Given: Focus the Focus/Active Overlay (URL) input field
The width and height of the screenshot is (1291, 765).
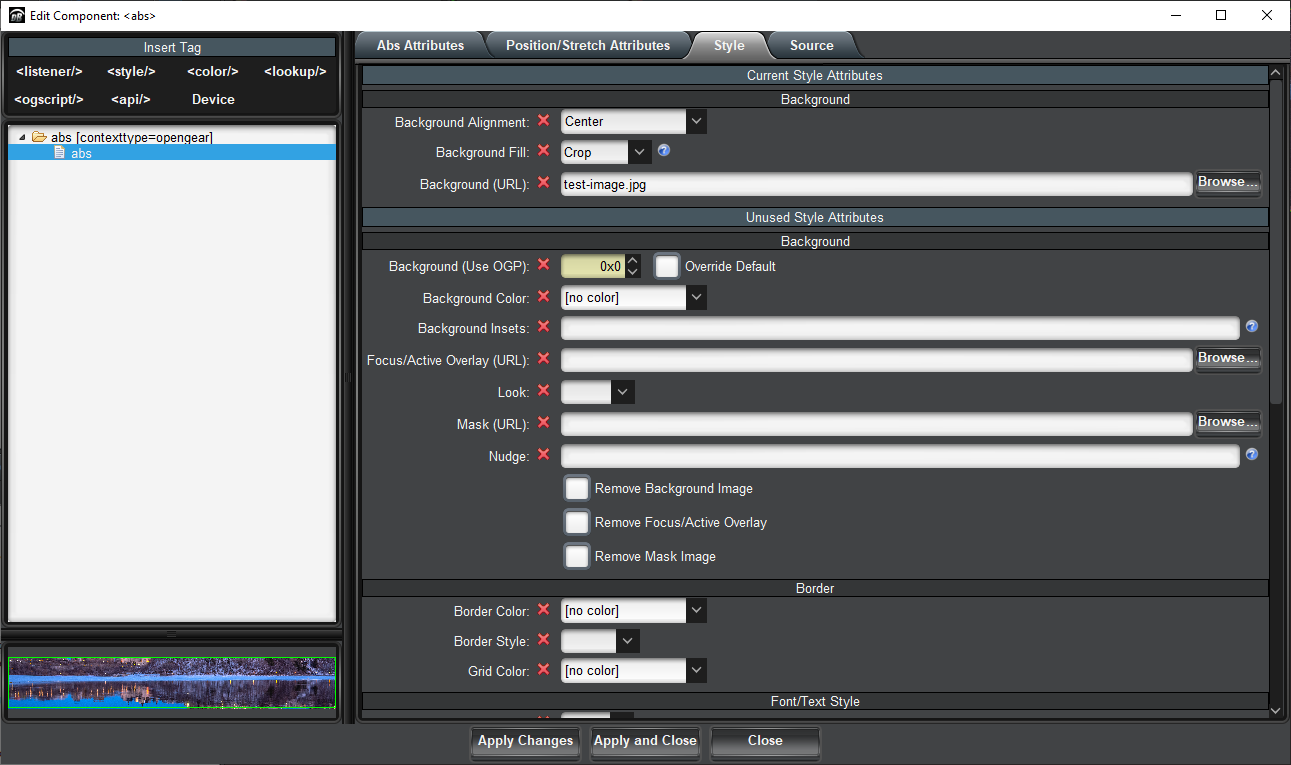Looking at the screenshot, I should click(877, 360).
